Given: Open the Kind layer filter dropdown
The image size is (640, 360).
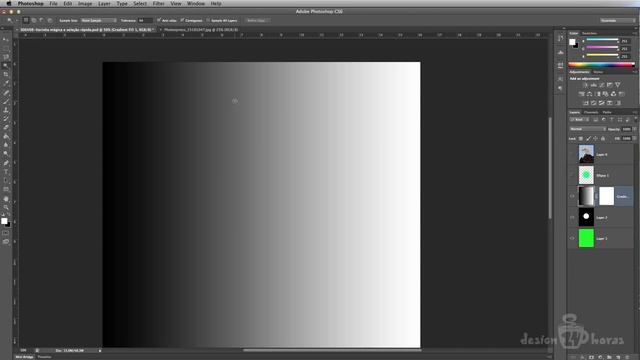Looking at the screenshot, I should point(579,120).
